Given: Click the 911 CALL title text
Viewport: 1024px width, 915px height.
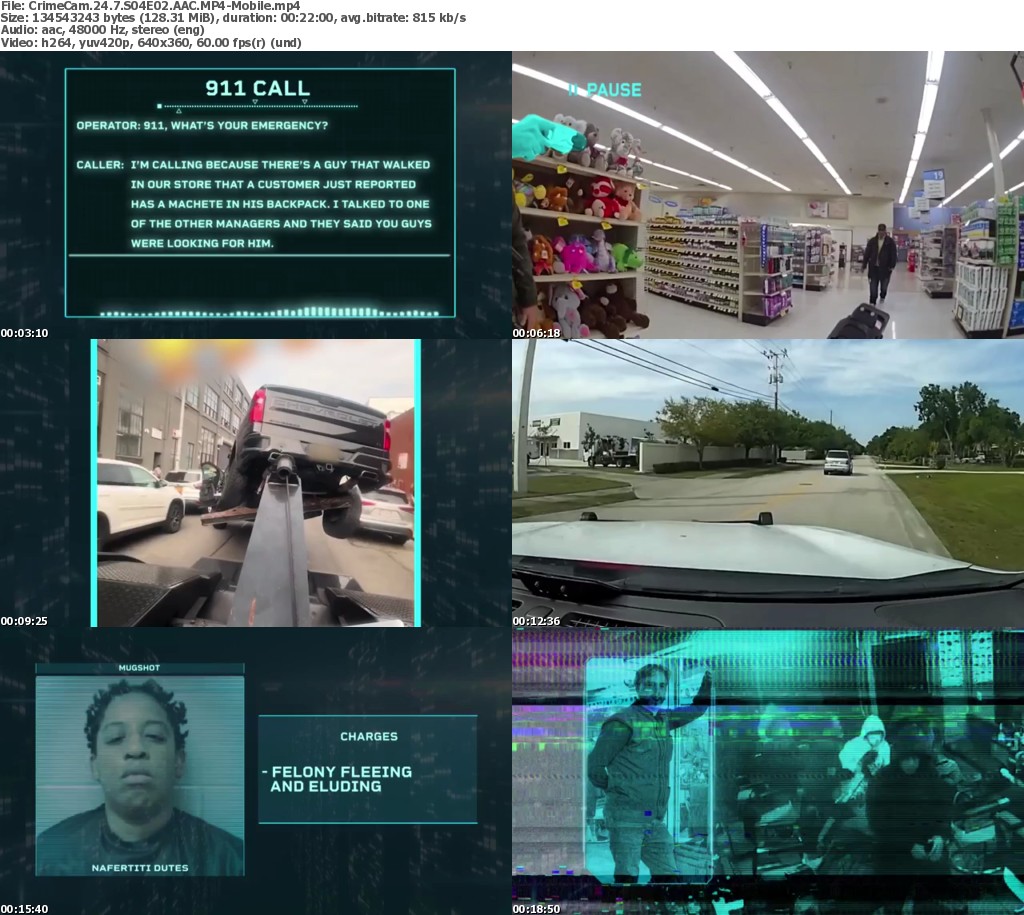Looking at the screenshot, I should click(258, 88).
